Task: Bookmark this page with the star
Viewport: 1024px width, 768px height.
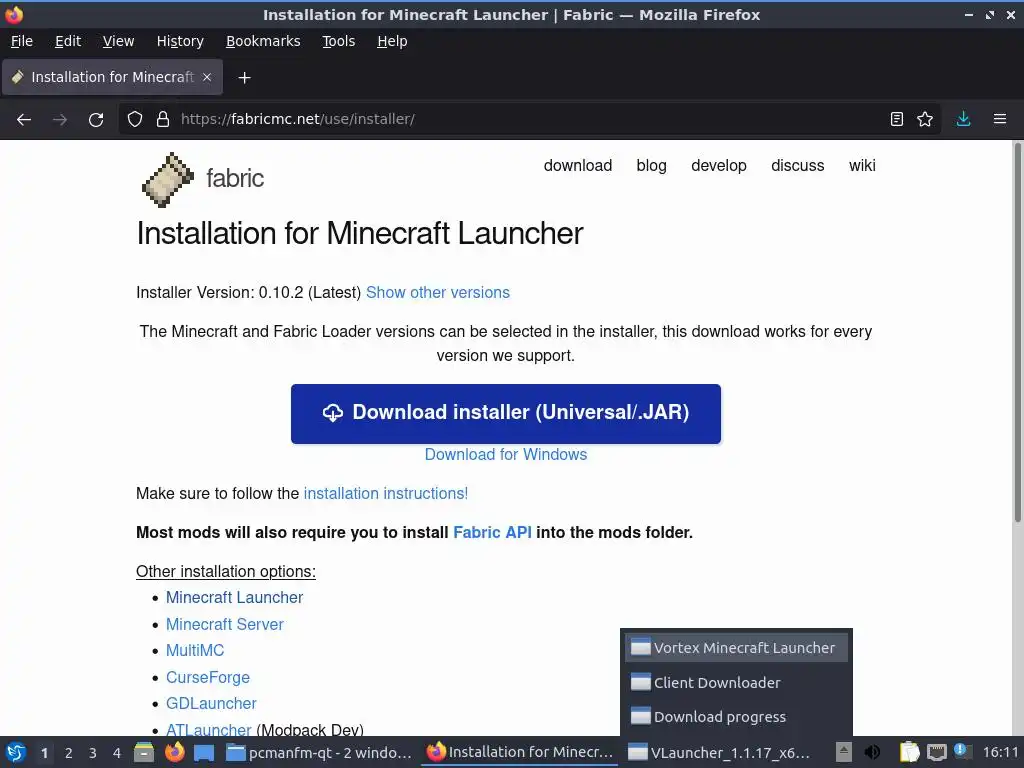Action: (x=925, y=119)
